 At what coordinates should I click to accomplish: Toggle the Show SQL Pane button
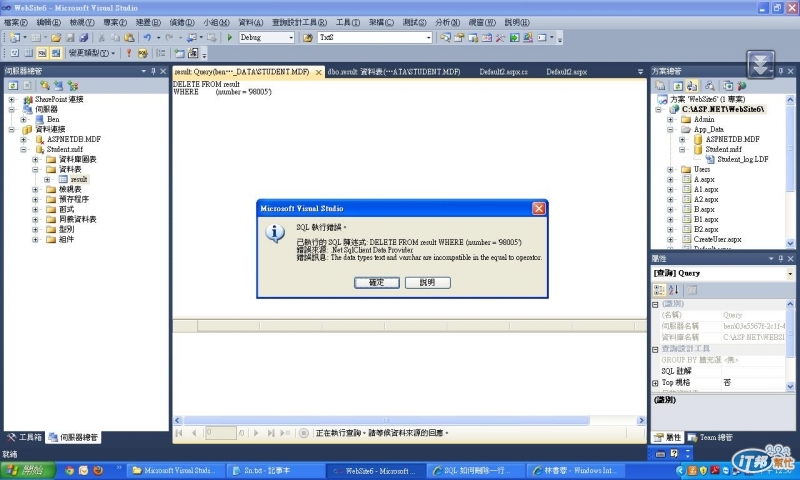(42, 53)
